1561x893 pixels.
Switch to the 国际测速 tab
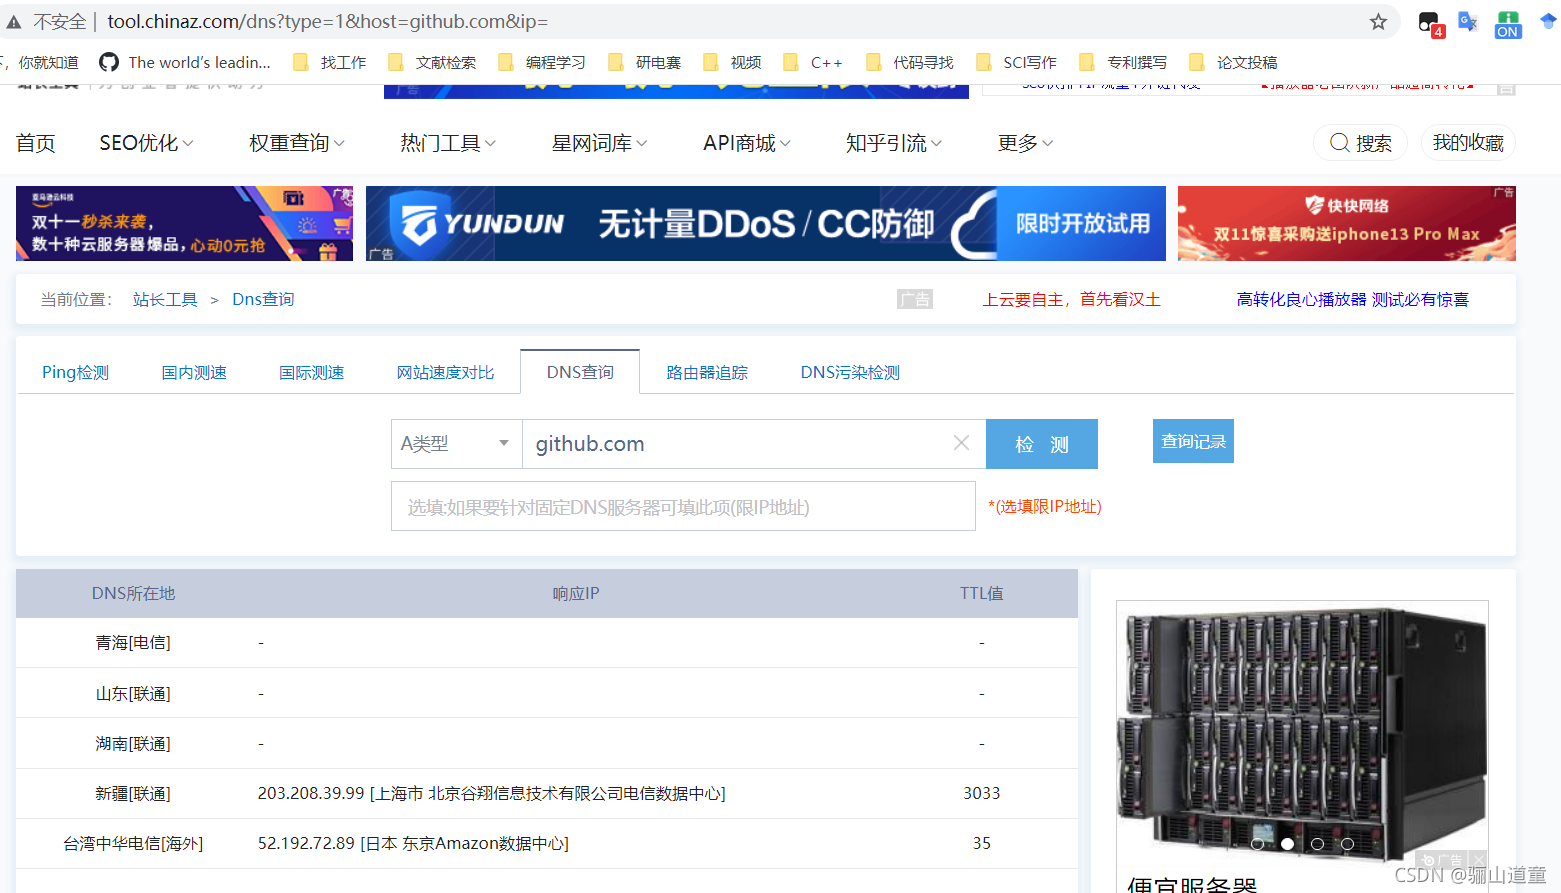tap(311, 372)
